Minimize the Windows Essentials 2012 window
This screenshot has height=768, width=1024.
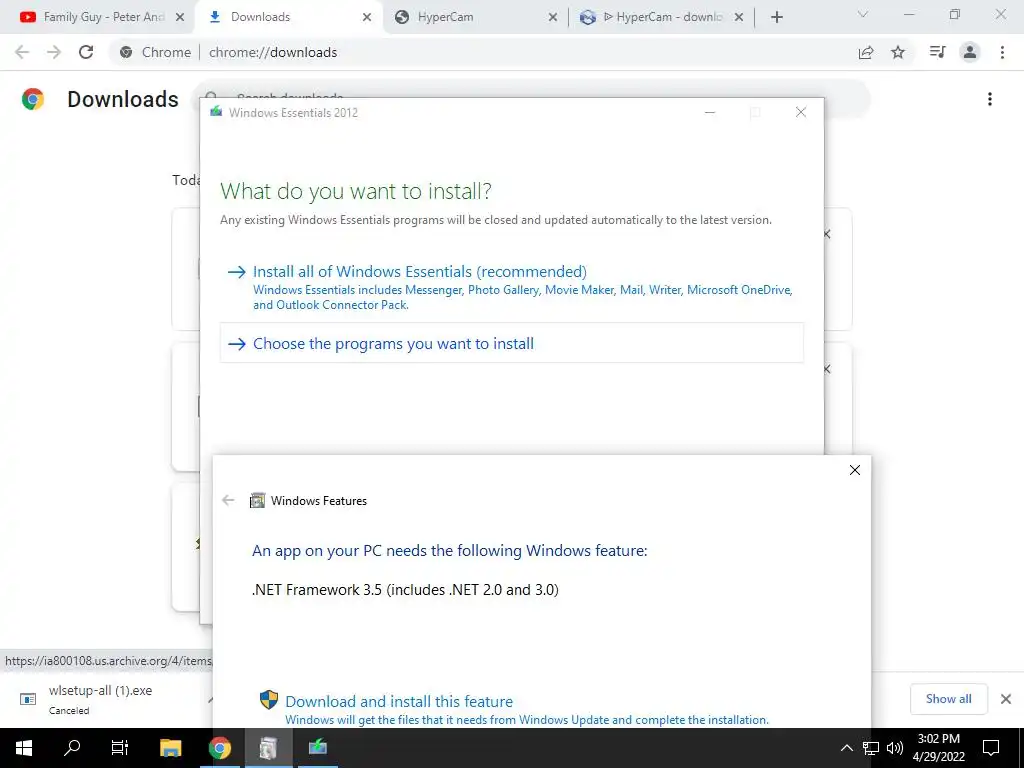(x=710, y=112)
